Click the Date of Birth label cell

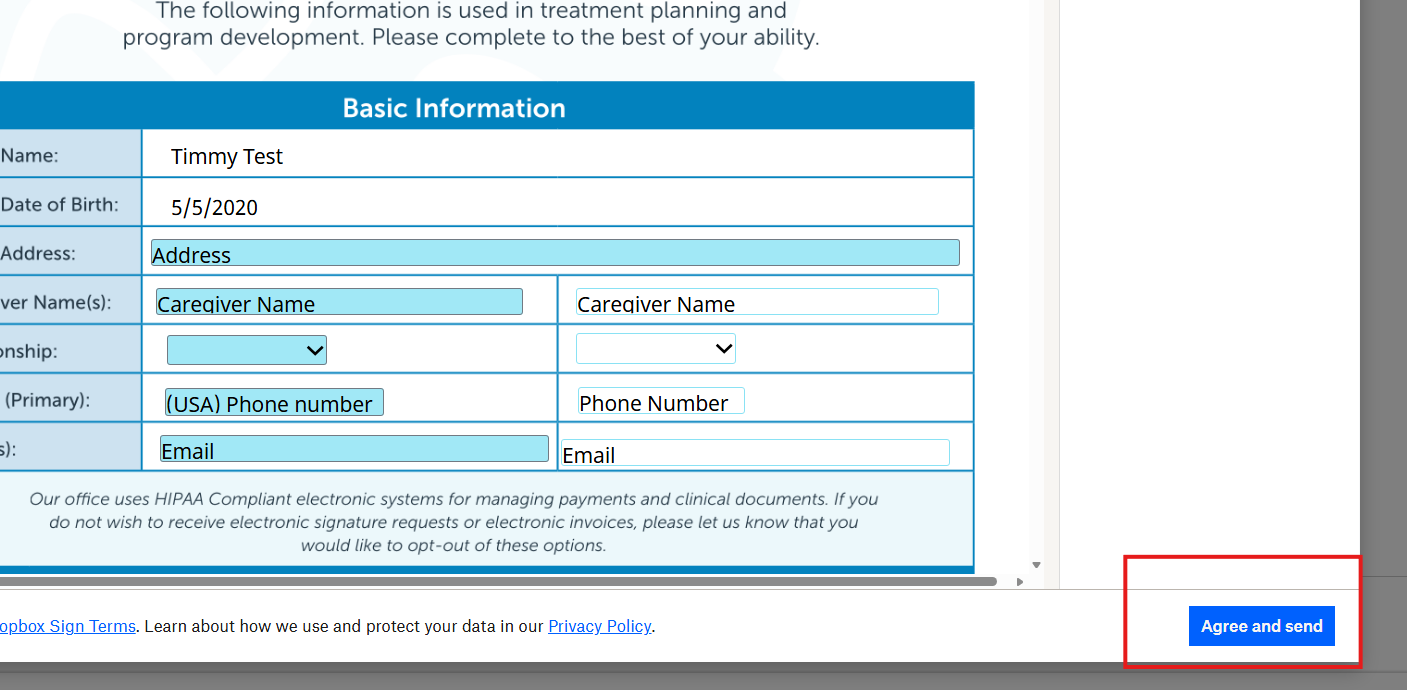[70, 203]
